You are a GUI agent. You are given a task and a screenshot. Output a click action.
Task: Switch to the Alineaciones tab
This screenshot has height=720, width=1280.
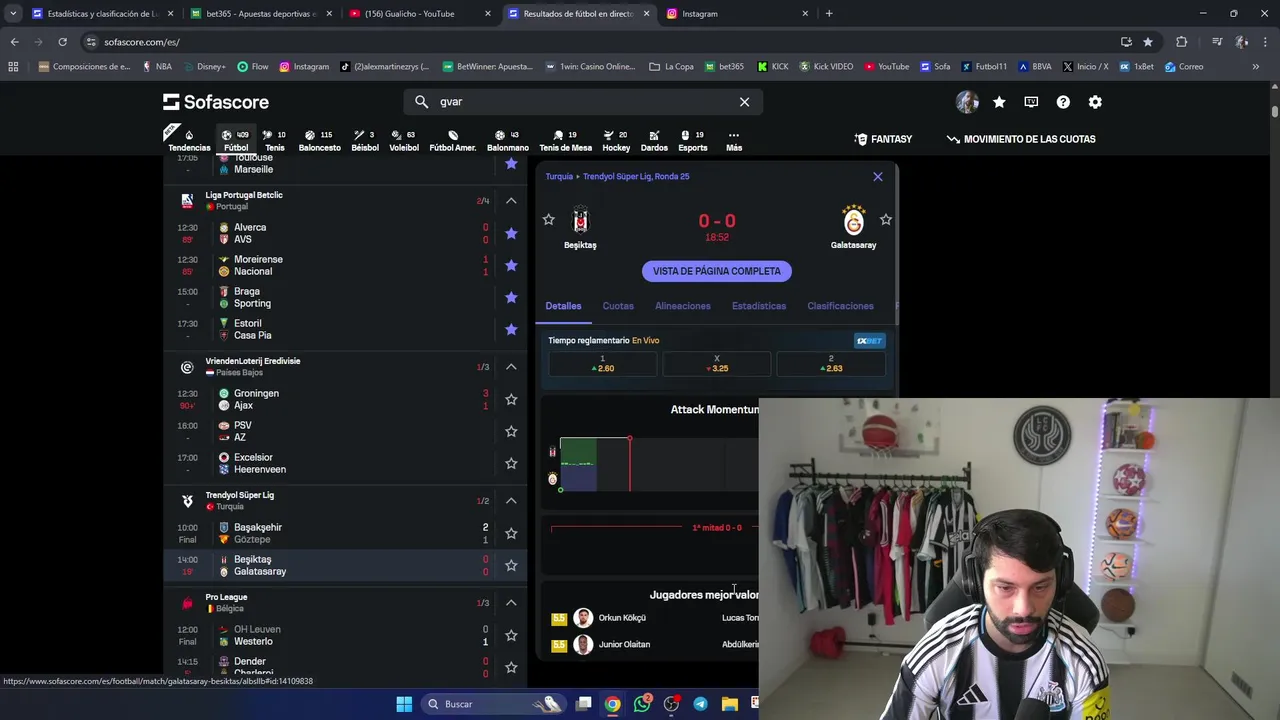pyautogui.click(x=683, y=306)
